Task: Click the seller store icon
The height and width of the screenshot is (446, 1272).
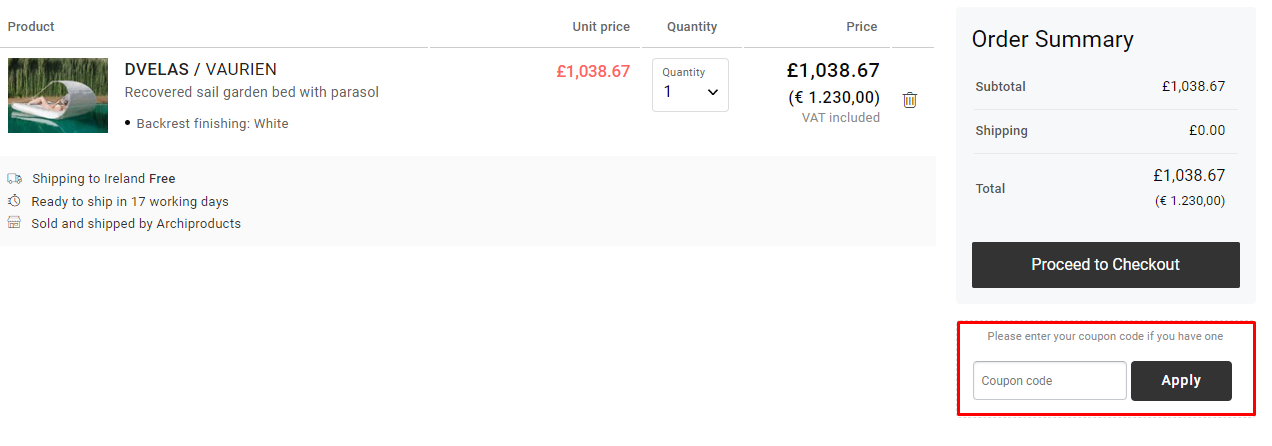Action: (14, 223)
